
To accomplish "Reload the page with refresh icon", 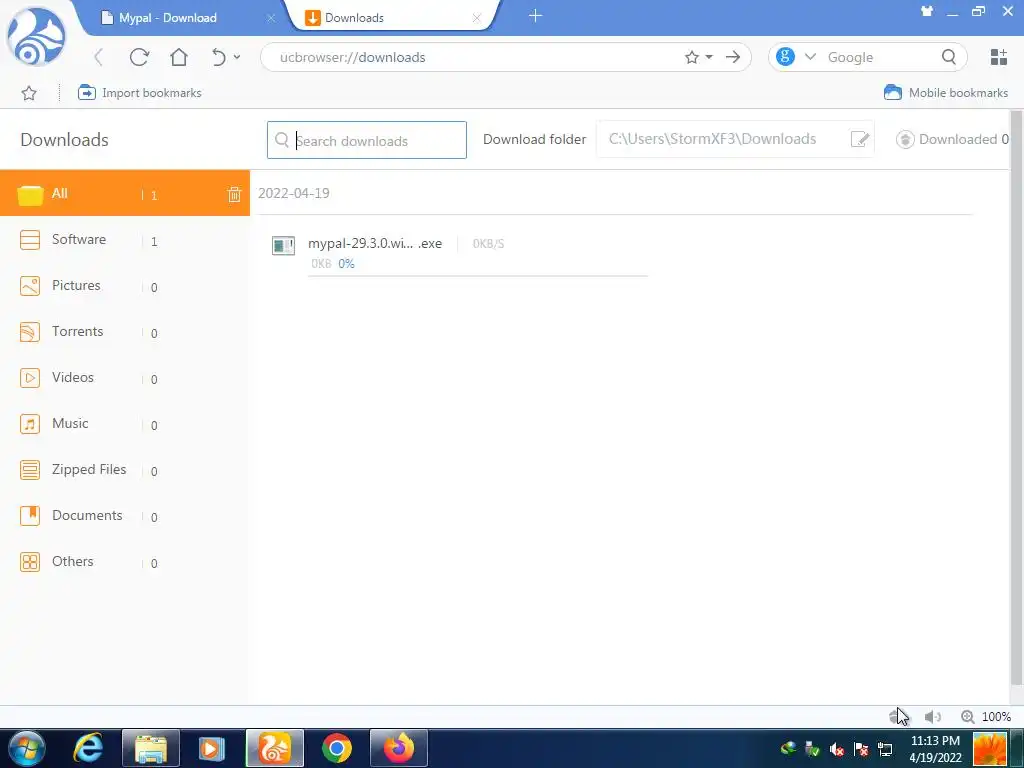I will (139, 57).
